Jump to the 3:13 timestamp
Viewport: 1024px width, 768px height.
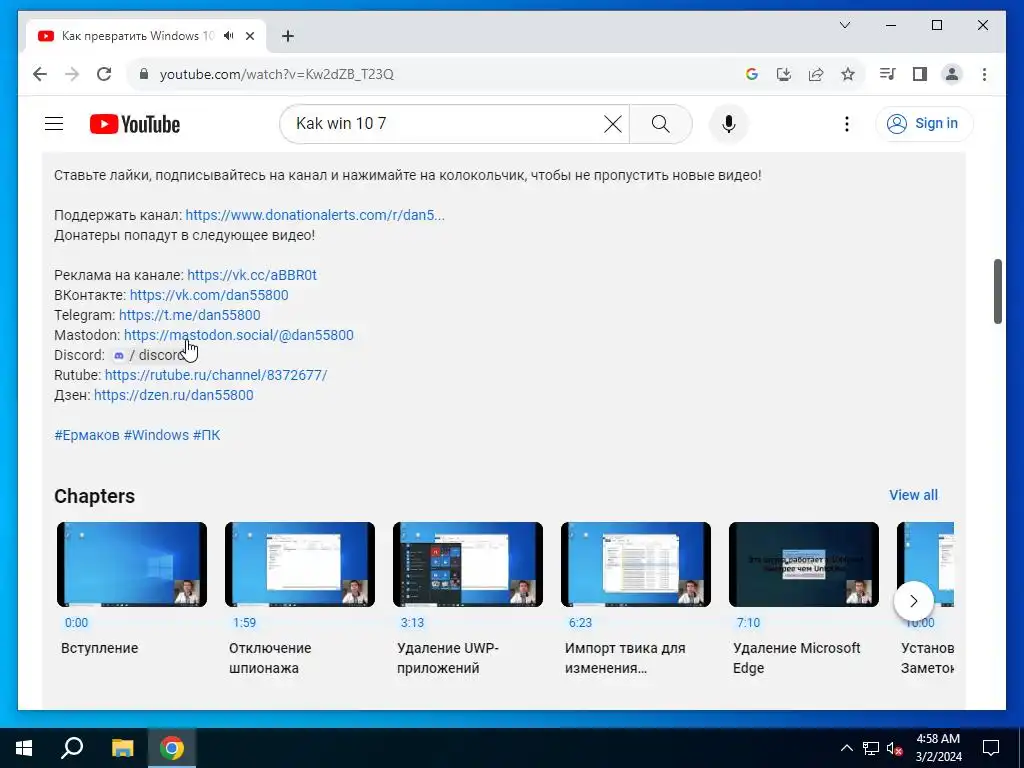tap(412, 622)
